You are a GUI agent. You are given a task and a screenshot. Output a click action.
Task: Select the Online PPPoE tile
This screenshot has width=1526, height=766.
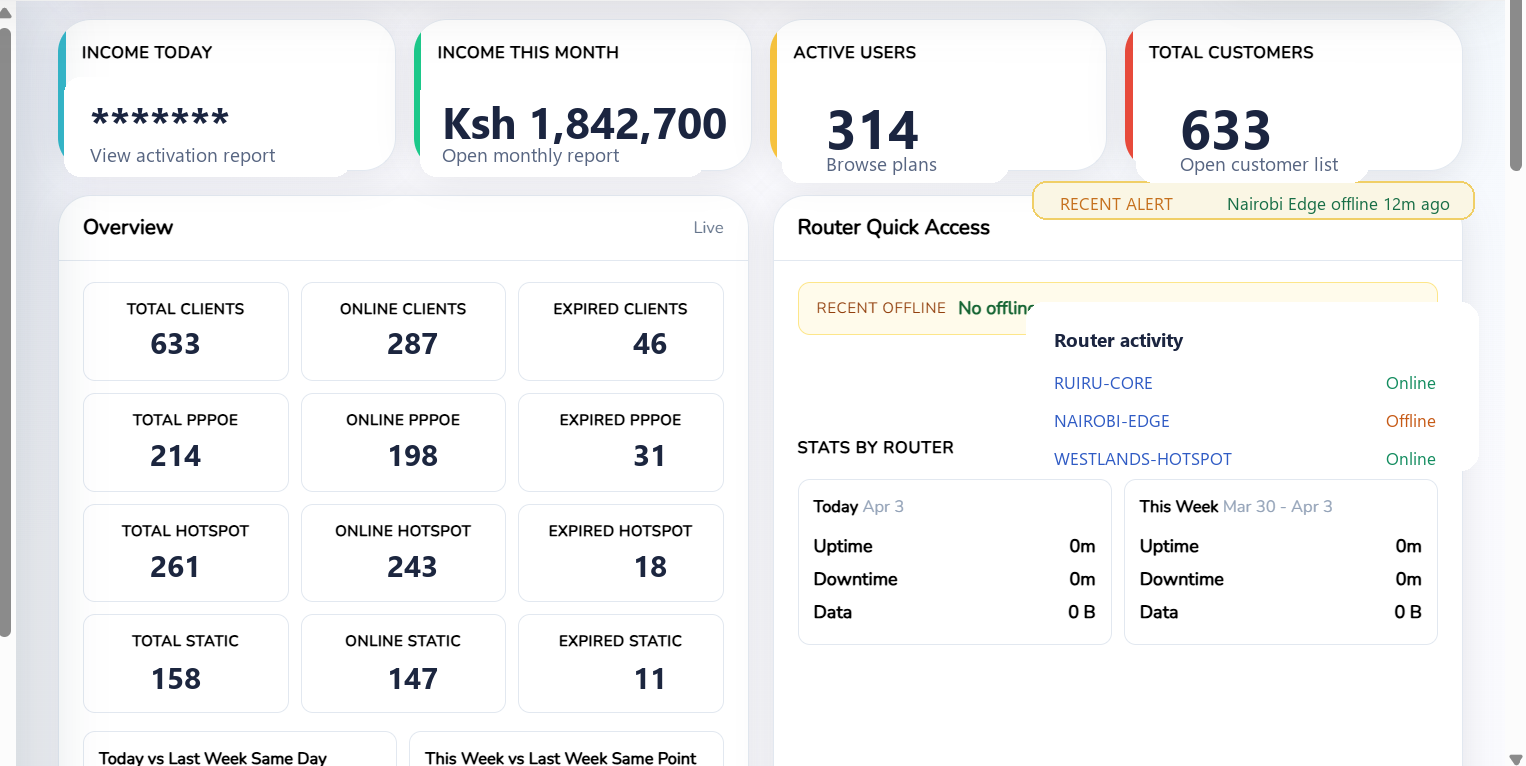coord(403,442)
